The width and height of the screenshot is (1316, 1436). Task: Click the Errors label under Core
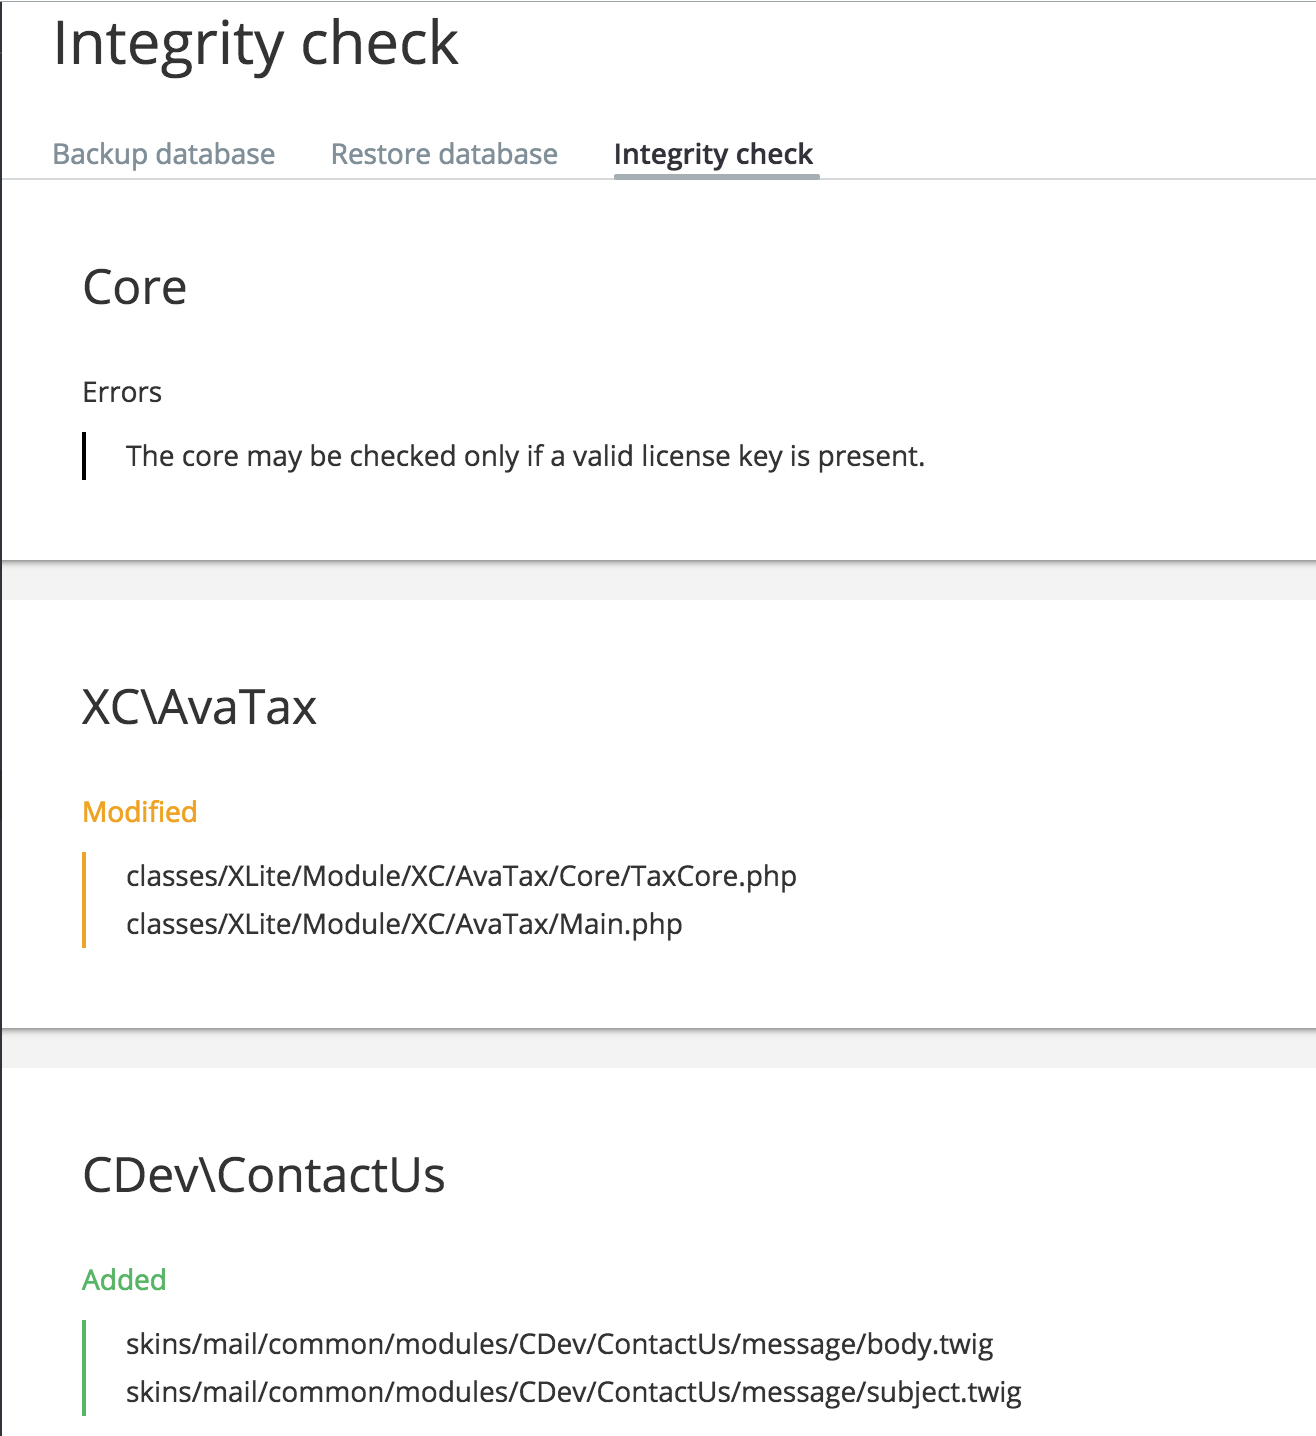pyautogui.click(x=122, y=392)
